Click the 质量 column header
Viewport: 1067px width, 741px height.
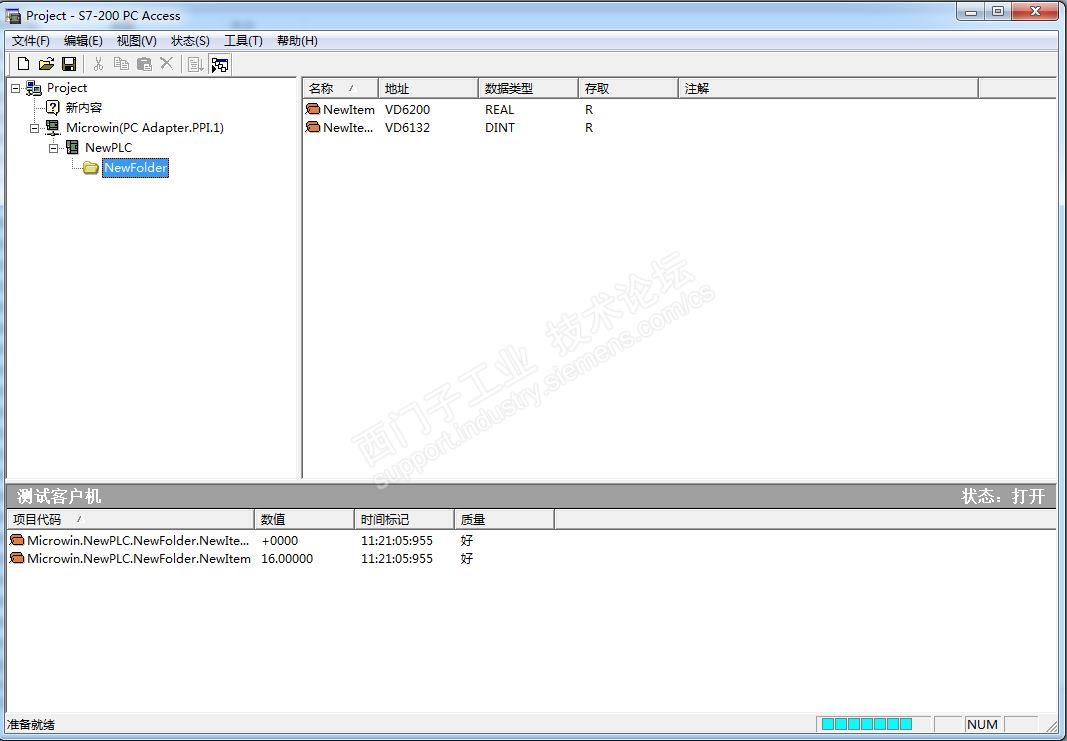[x=504, y=519]
